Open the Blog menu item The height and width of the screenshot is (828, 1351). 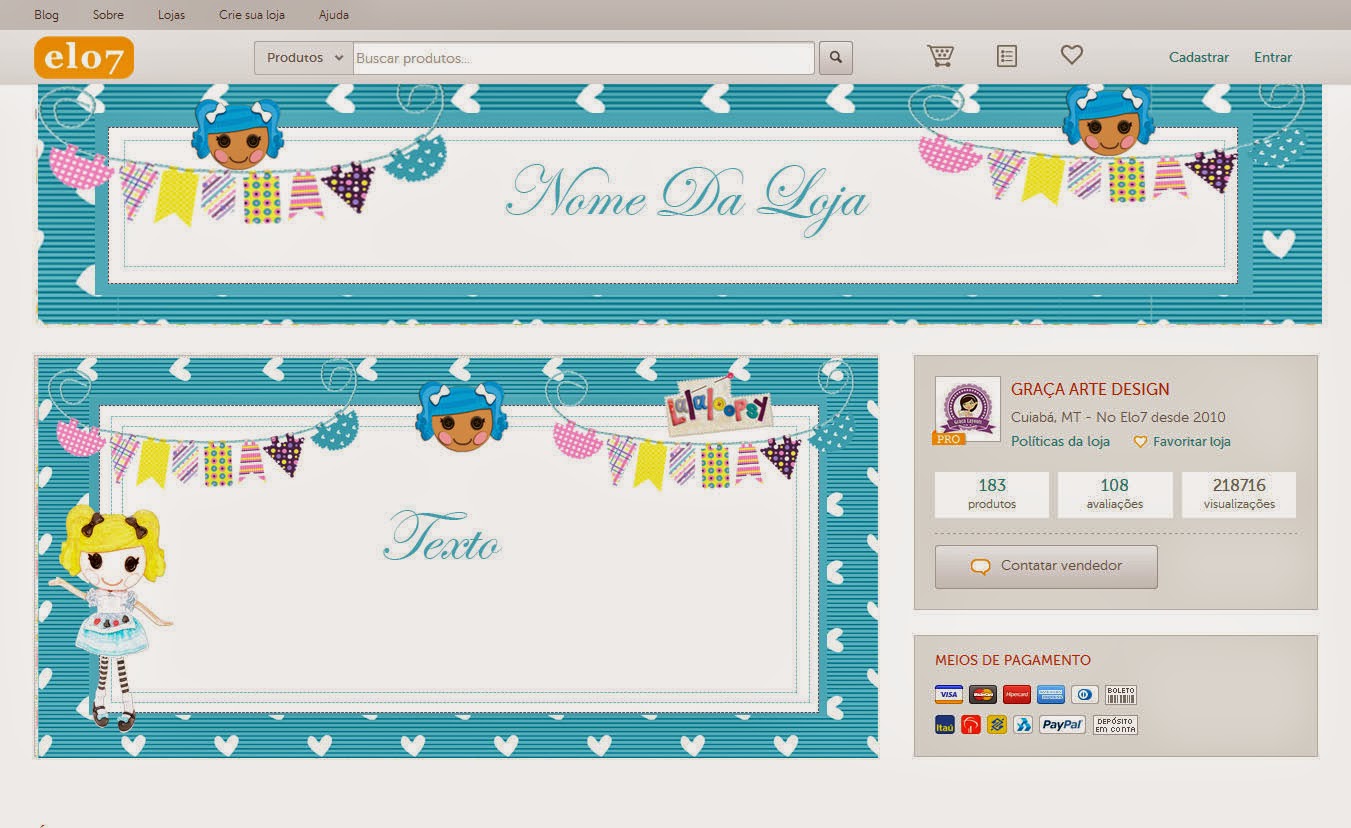click(x=46, y=15)
